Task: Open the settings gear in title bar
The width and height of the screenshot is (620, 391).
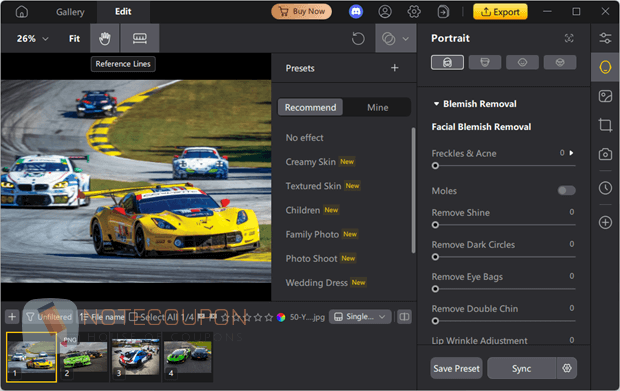Action: coord(414,12)
